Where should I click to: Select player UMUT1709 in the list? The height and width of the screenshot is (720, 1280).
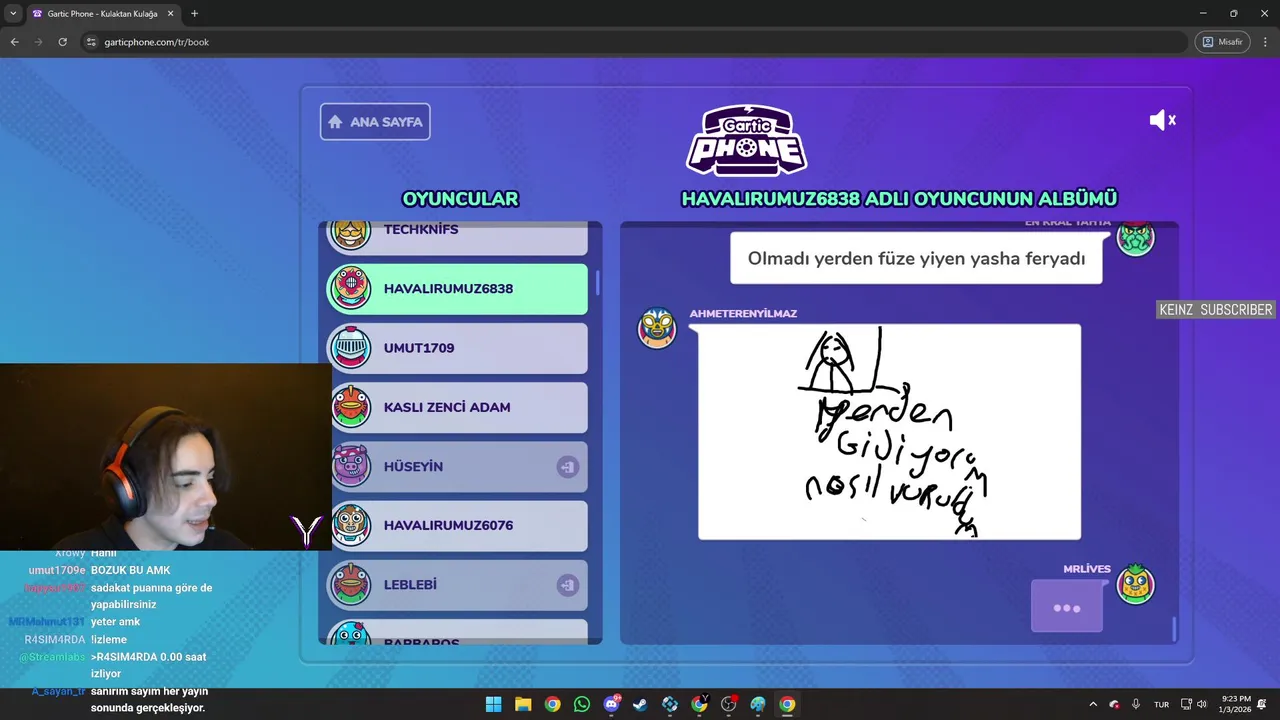(459, 348)
